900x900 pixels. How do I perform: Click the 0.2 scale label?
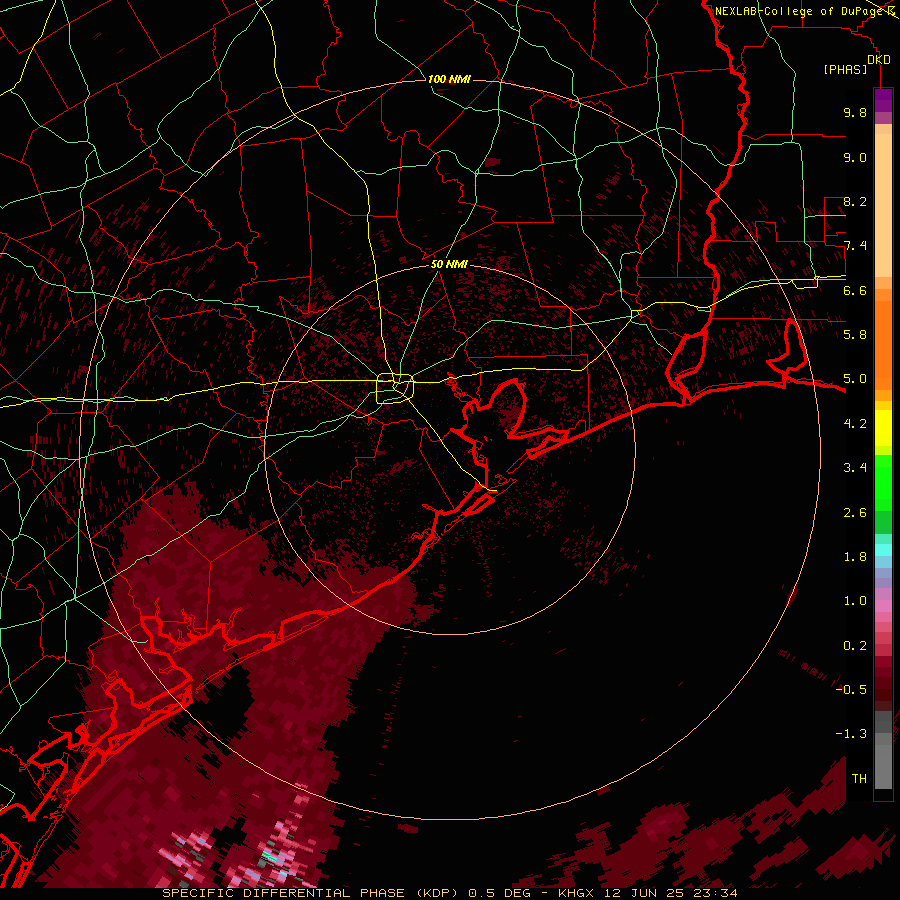click(855, 646)
